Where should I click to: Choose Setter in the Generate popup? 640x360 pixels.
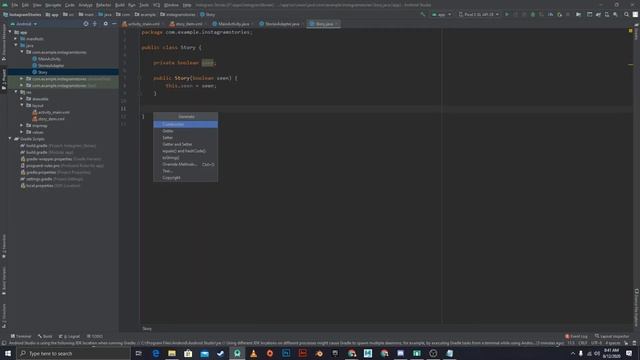185,138
